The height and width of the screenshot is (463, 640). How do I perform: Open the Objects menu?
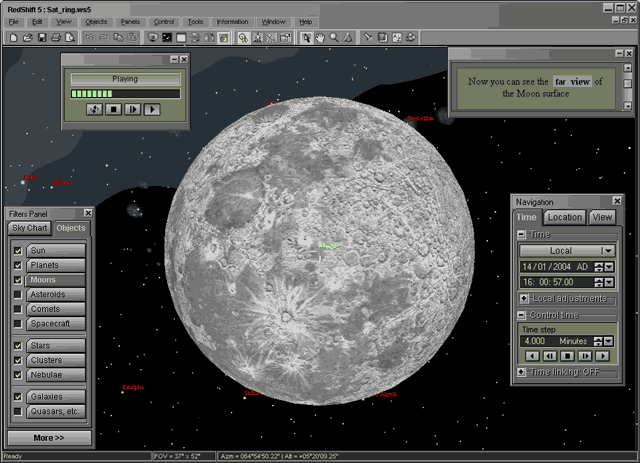pyautogui.click(x=96, y=21)
